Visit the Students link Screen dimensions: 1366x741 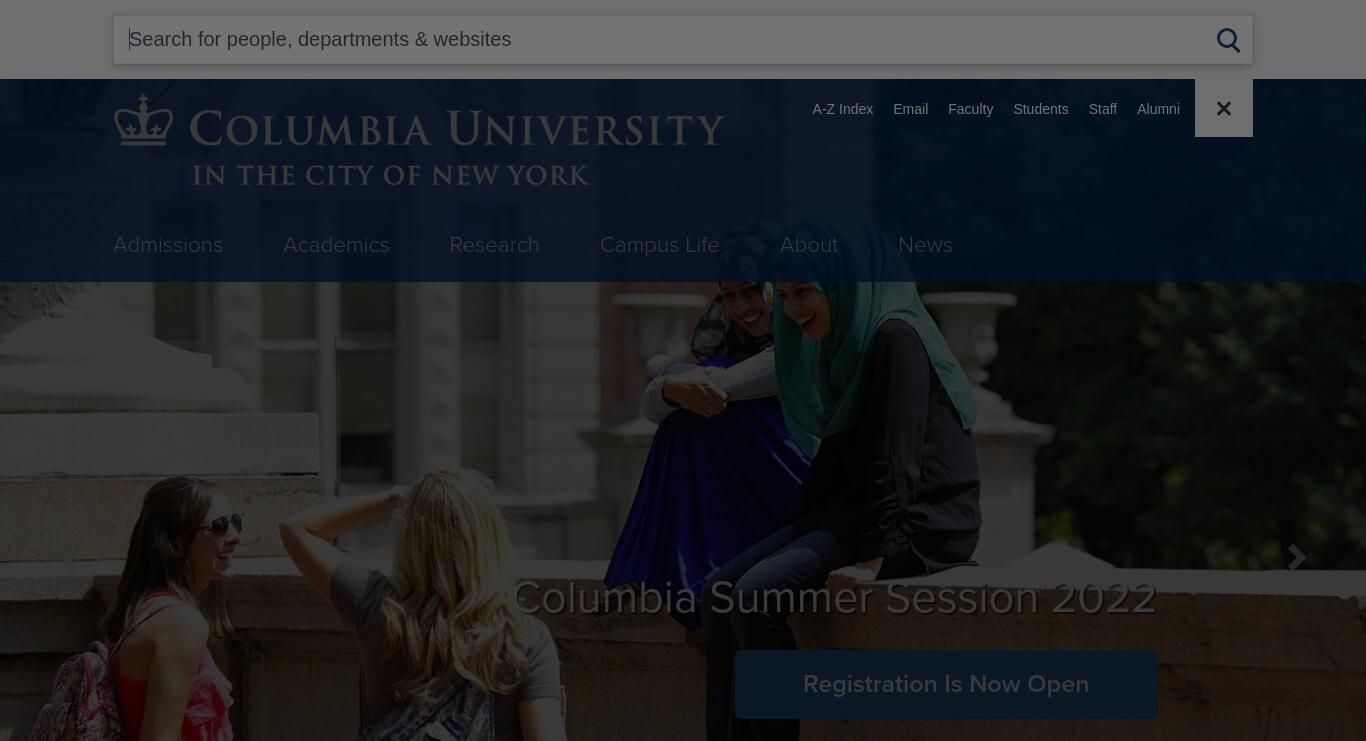coord(1040,109)
